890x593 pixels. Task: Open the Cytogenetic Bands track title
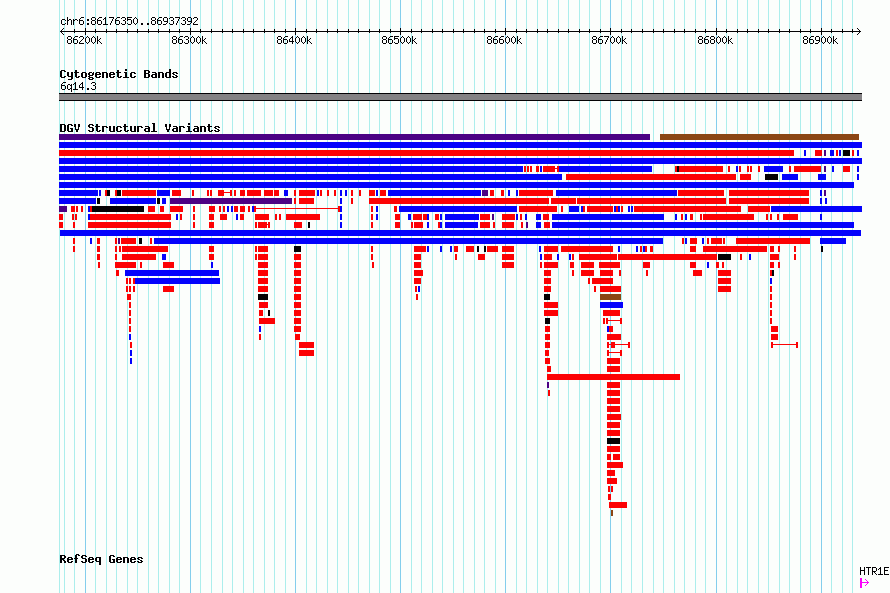[x=119, y=74]
